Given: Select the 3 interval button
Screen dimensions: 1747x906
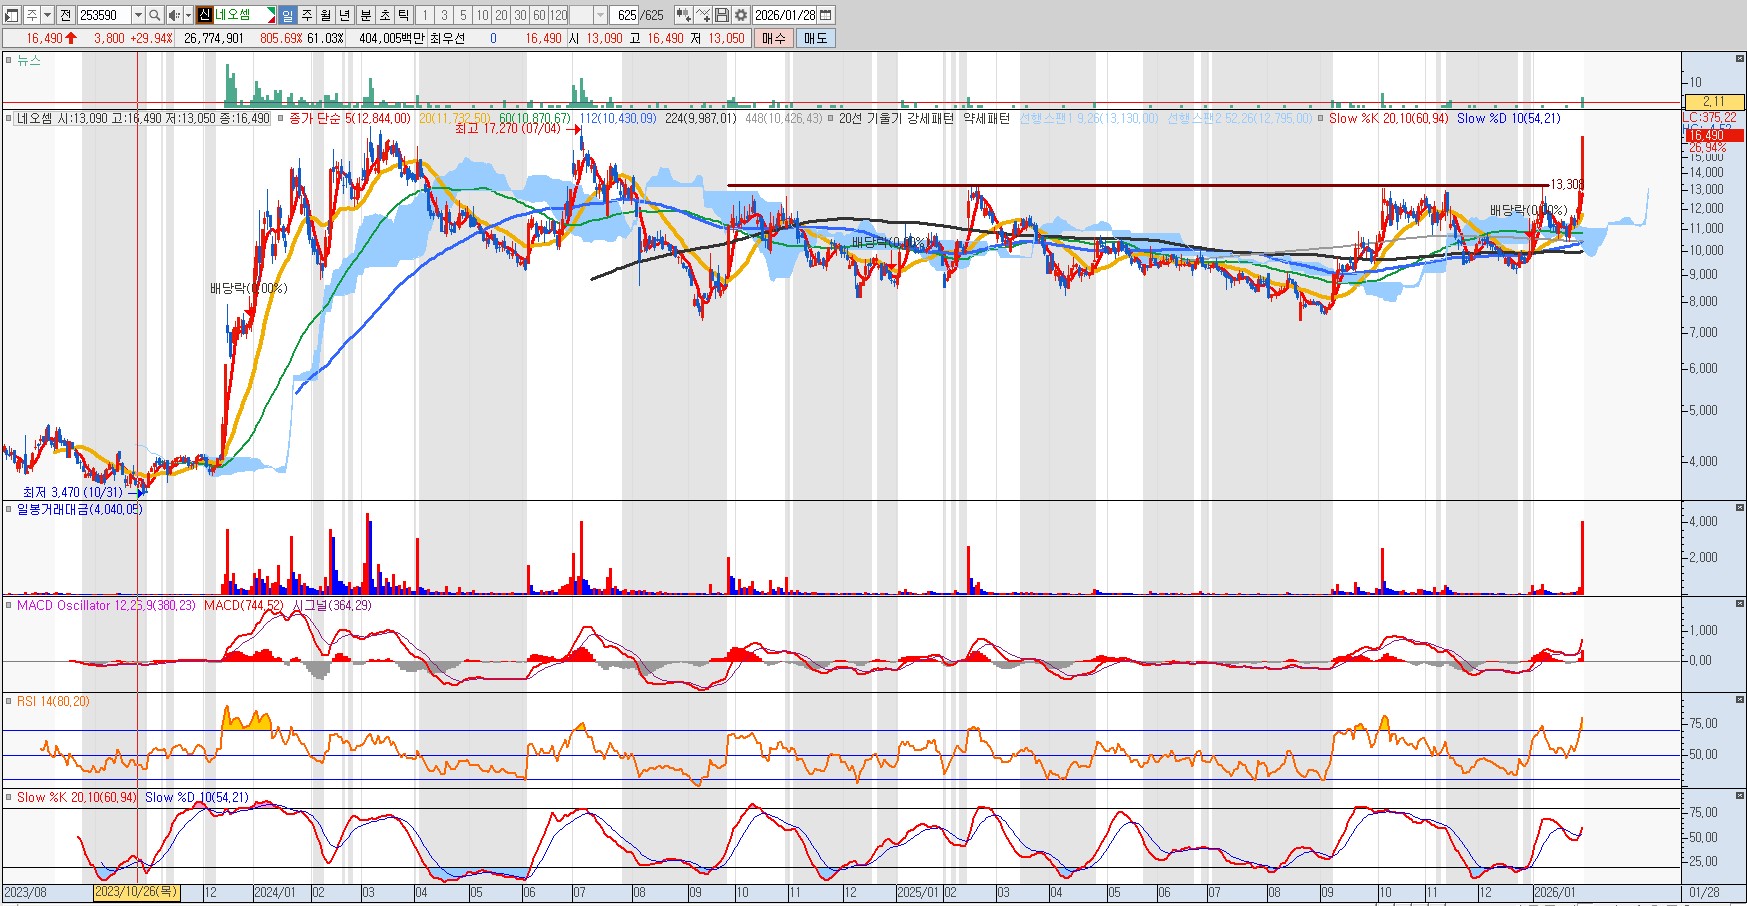Looking at the screenshot, I should coord(444,15).
